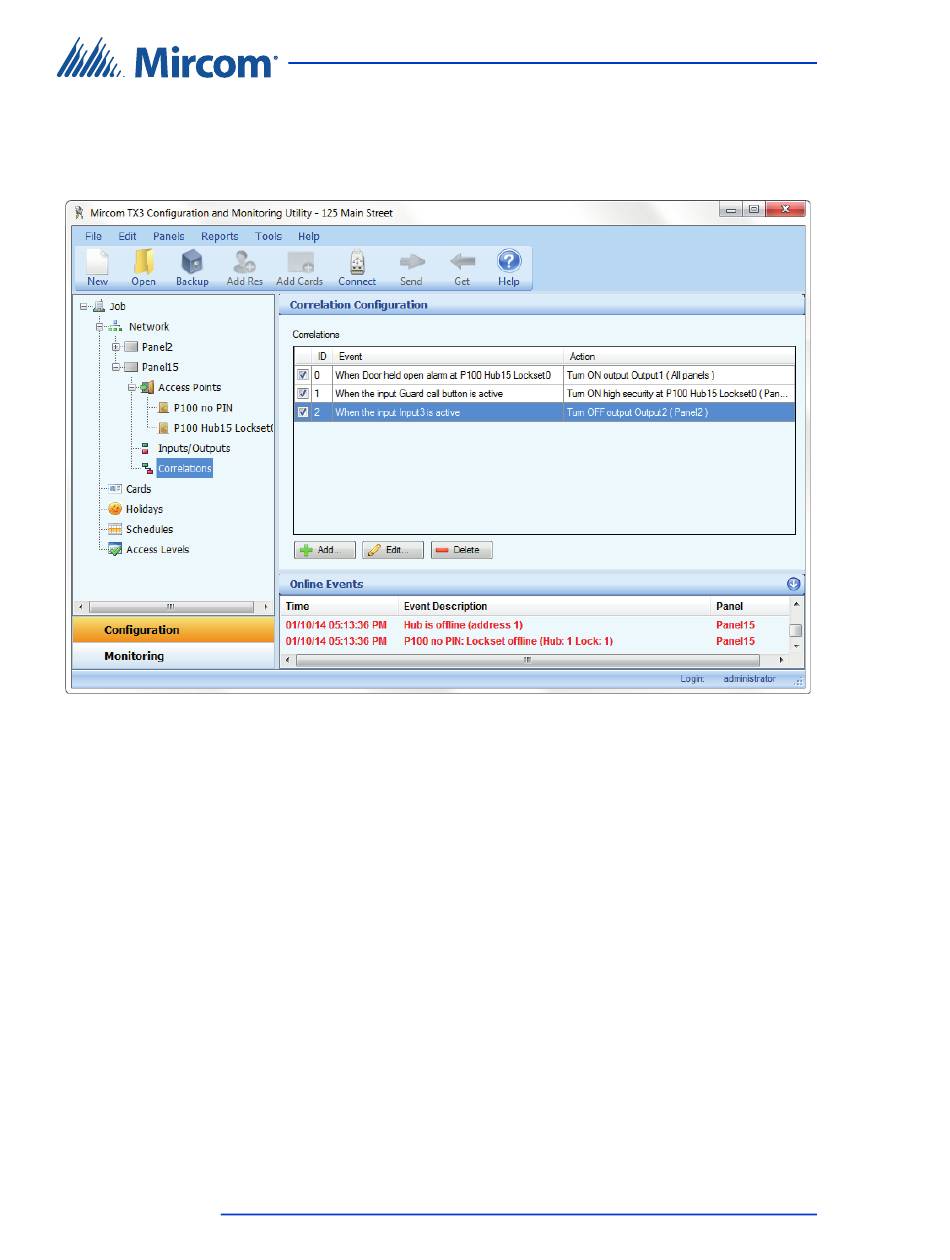Screen dimensions: 950x1260
Task: Click the Online Events scrollbar down arrow
Action: click(795, 646)
